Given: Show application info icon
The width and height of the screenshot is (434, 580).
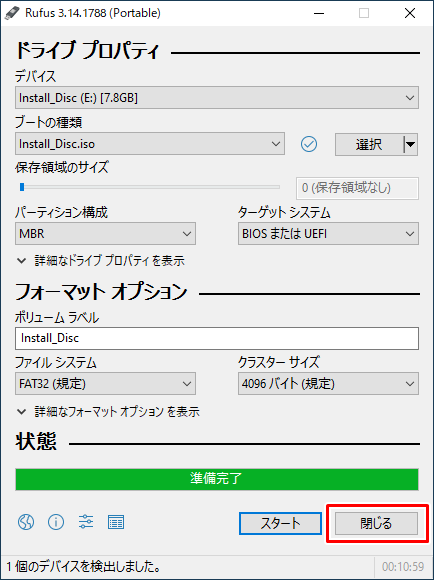Looking at the screenshot, I should (56, 522).
